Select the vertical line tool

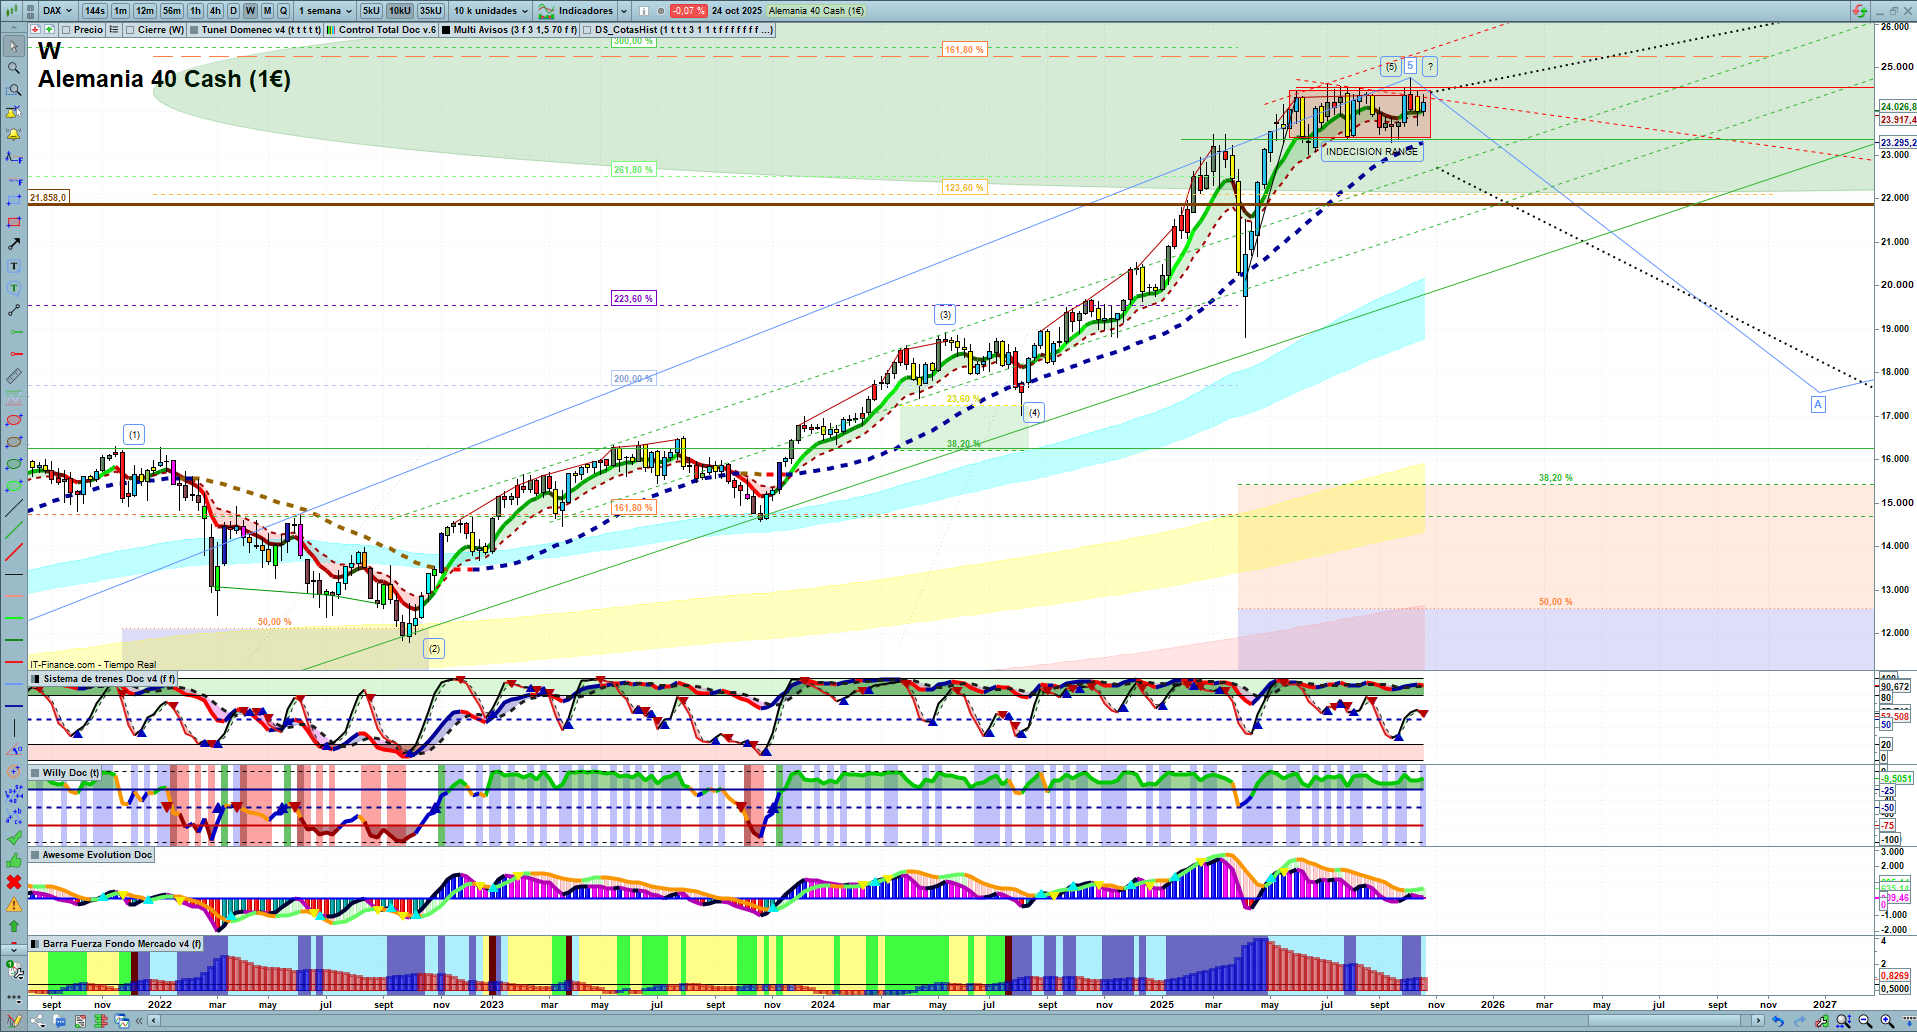(14, 728)
